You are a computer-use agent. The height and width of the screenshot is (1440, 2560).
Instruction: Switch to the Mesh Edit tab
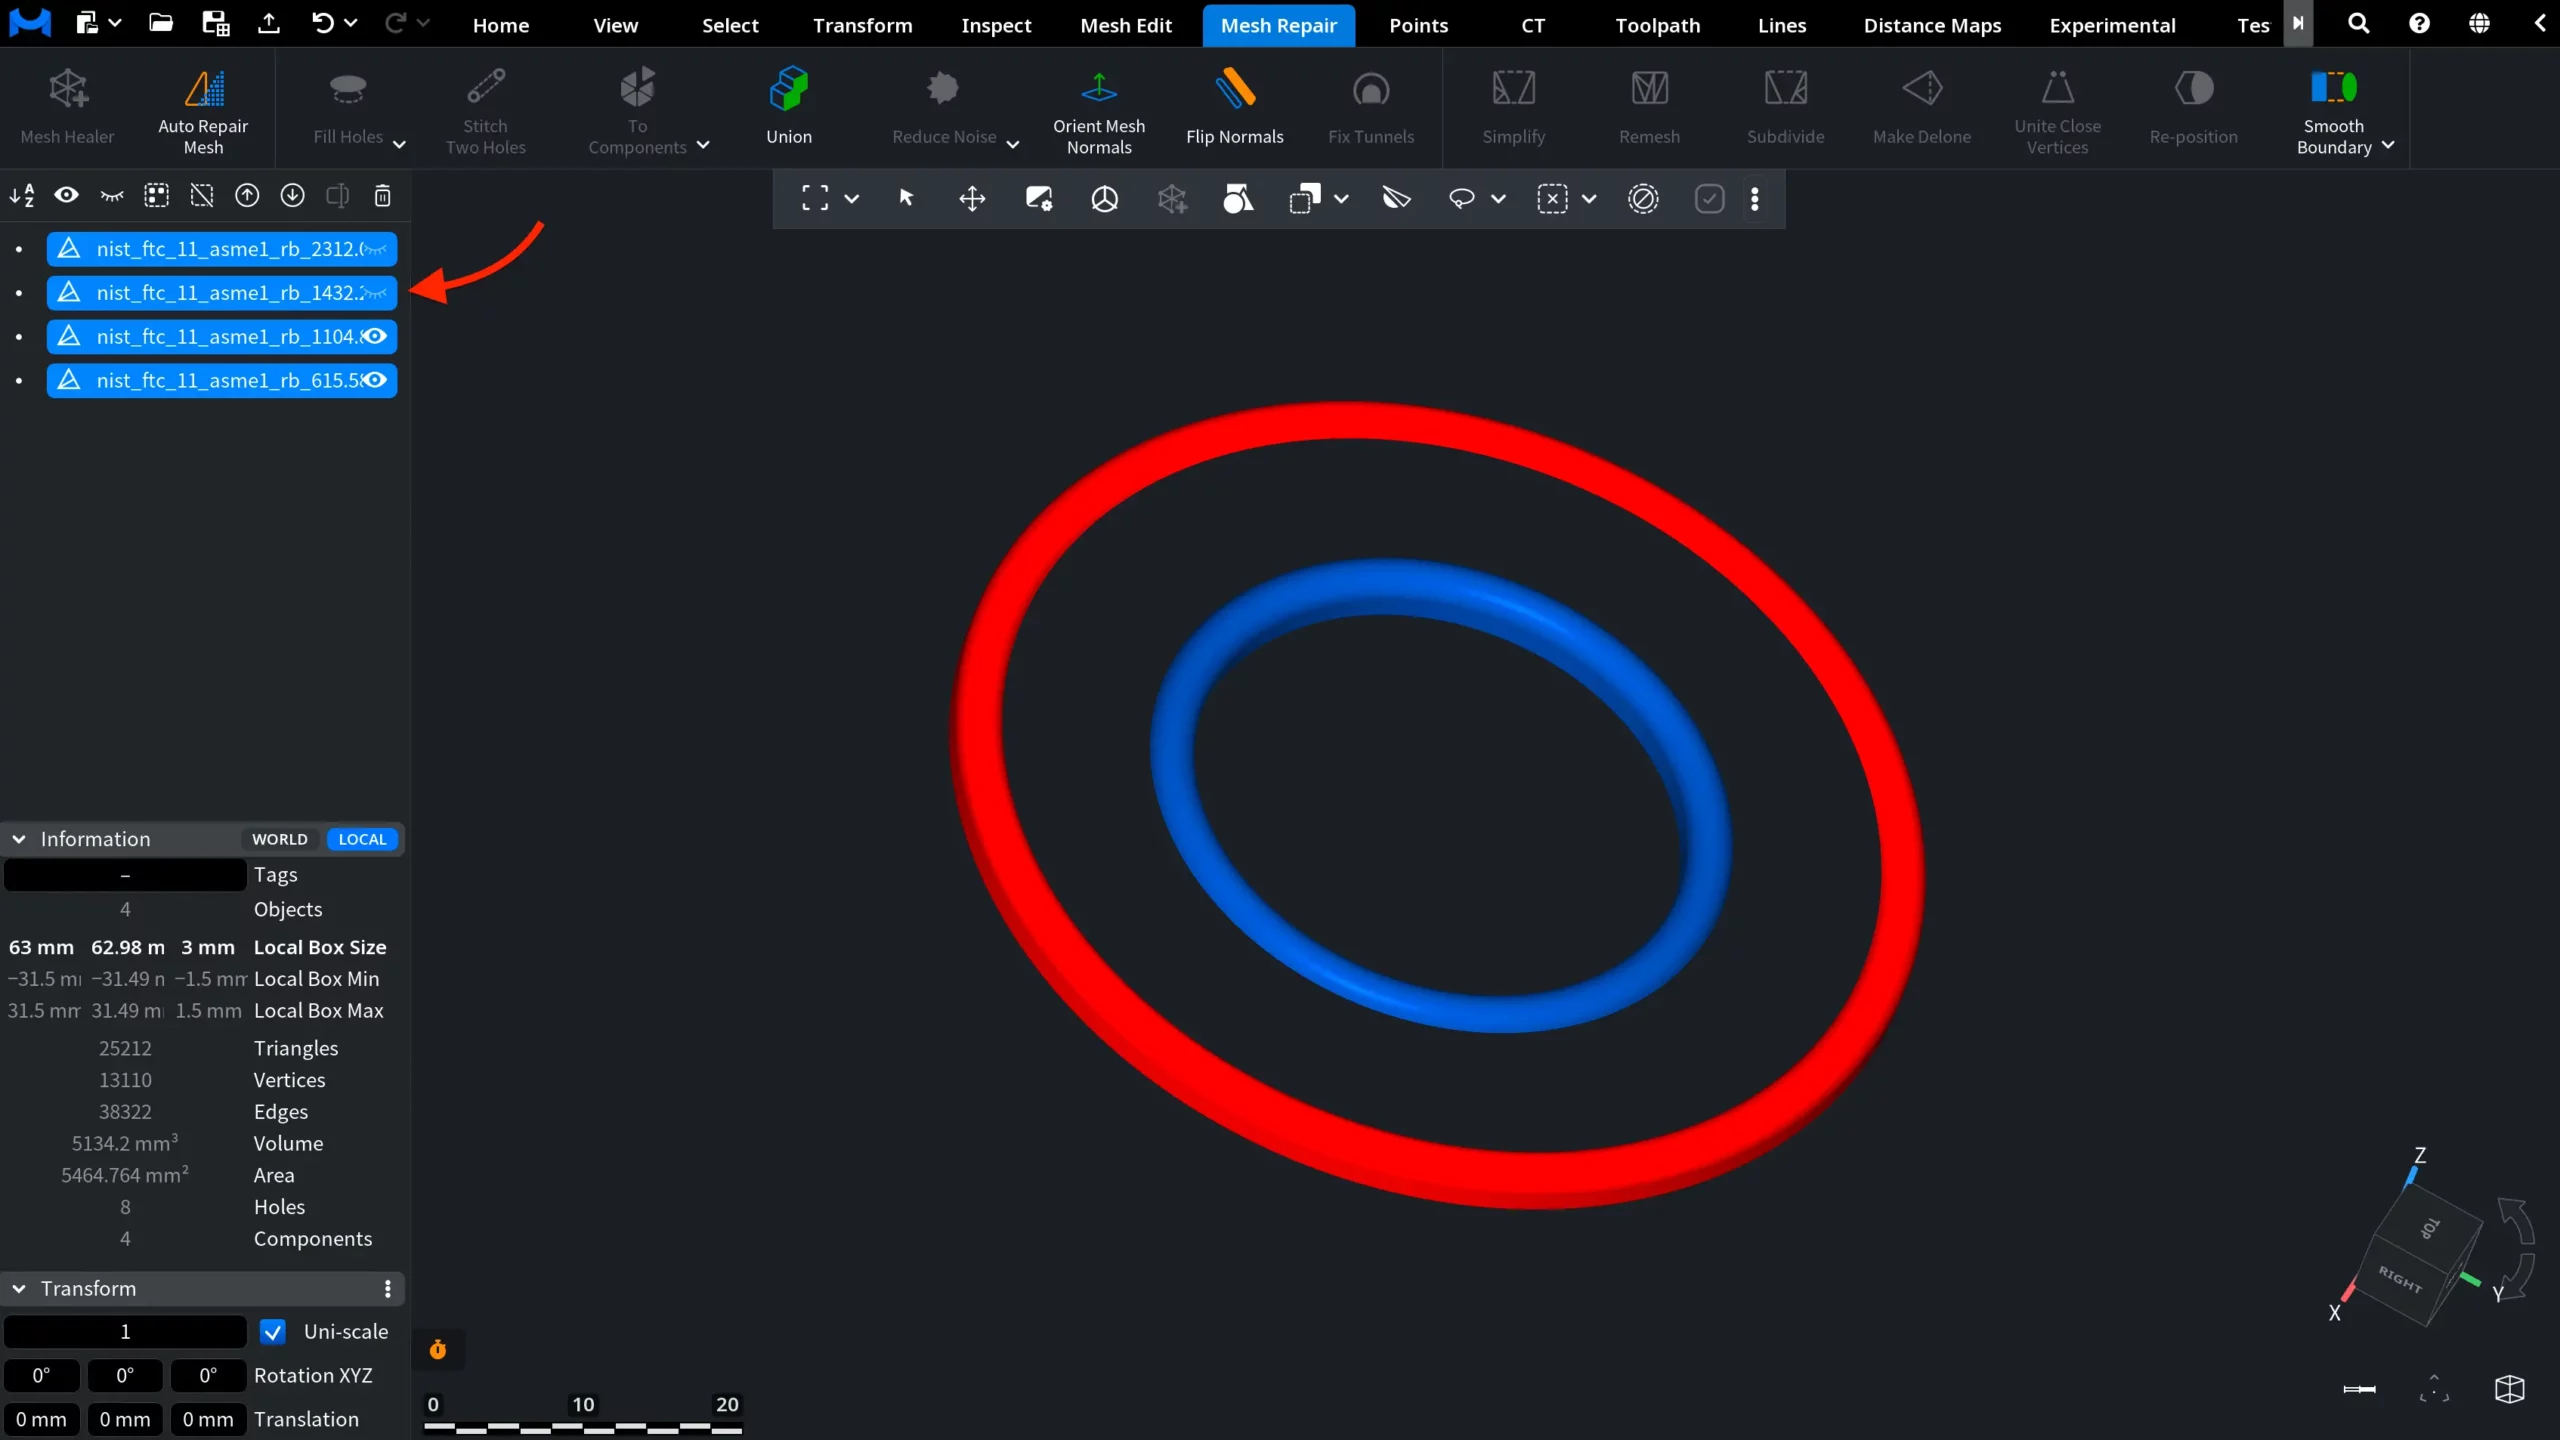tap(1126, 25)
